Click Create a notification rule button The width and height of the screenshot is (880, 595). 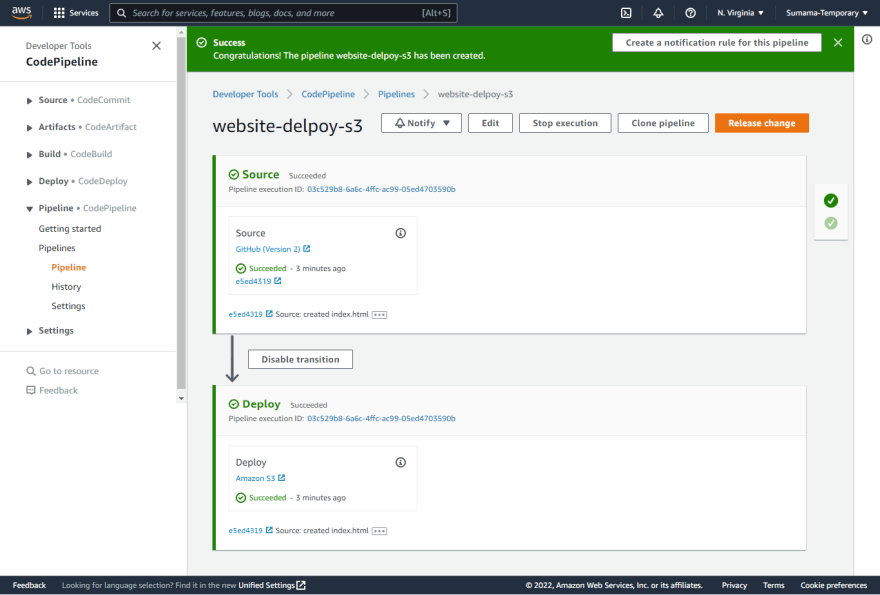[717, 43]
